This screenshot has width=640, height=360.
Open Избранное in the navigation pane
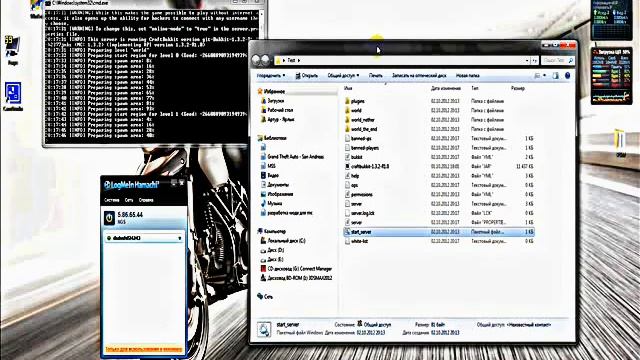(274, 91)
